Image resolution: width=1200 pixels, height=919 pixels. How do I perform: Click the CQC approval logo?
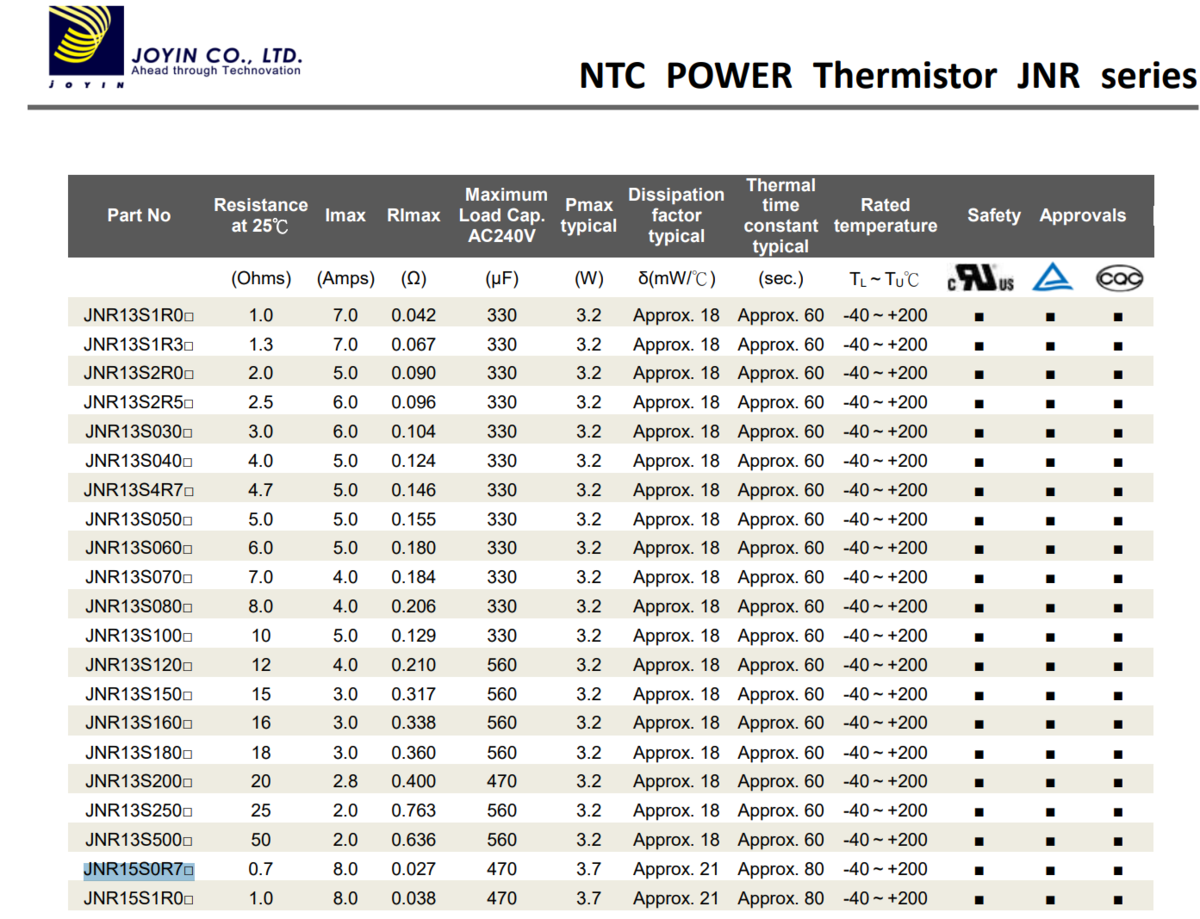tap(1118, 278)
